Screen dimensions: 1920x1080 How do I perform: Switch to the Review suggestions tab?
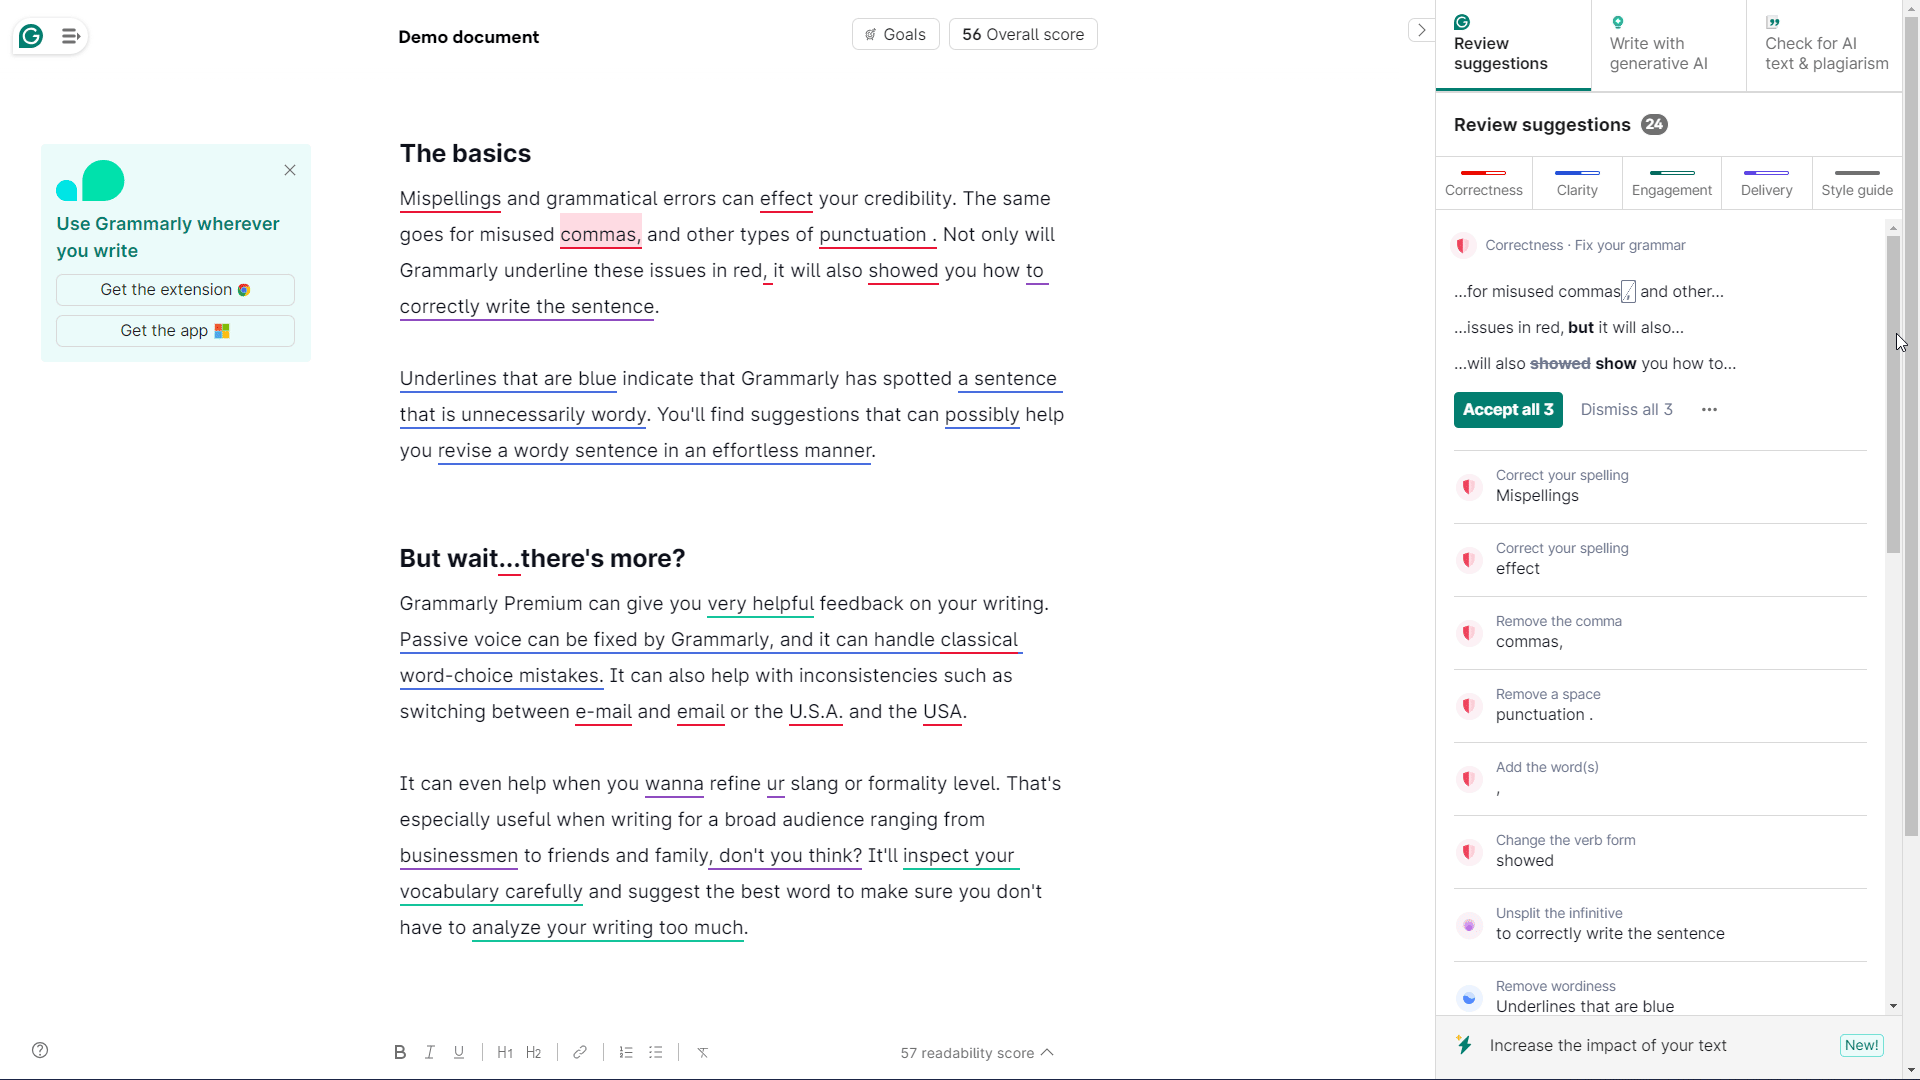tap(1513, 45)
